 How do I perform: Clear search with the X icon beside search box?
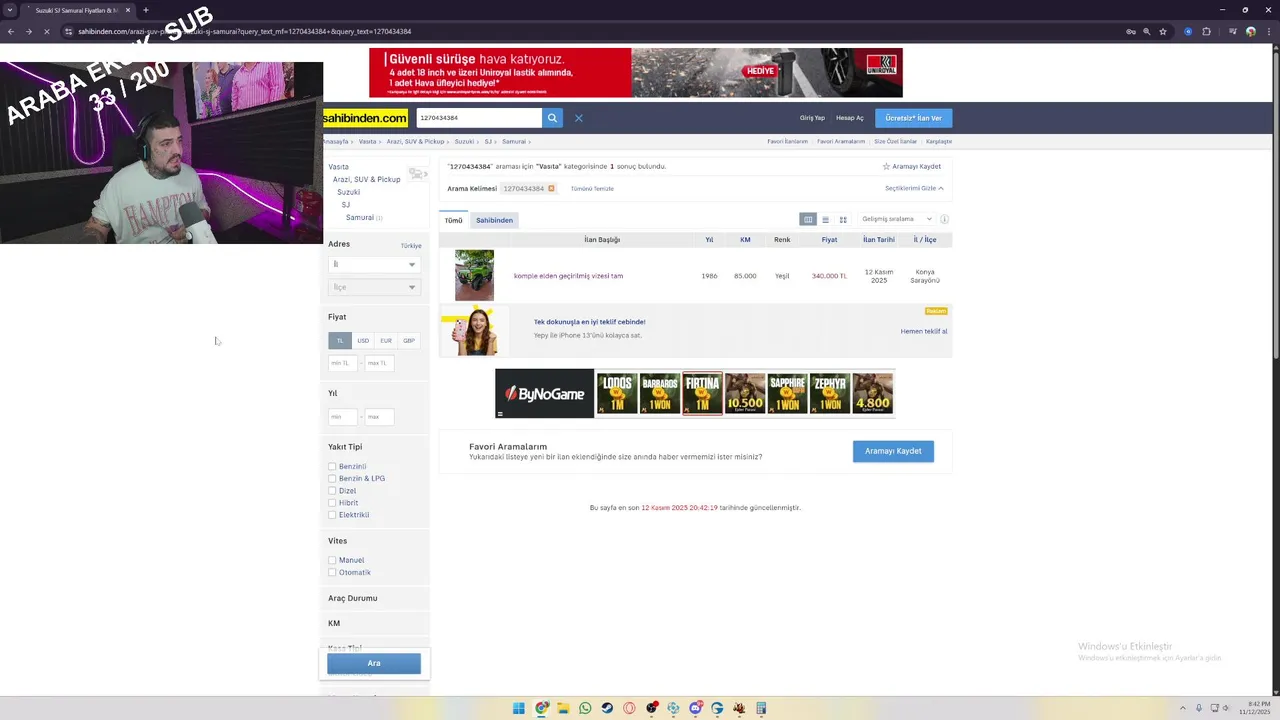point(578,118)
